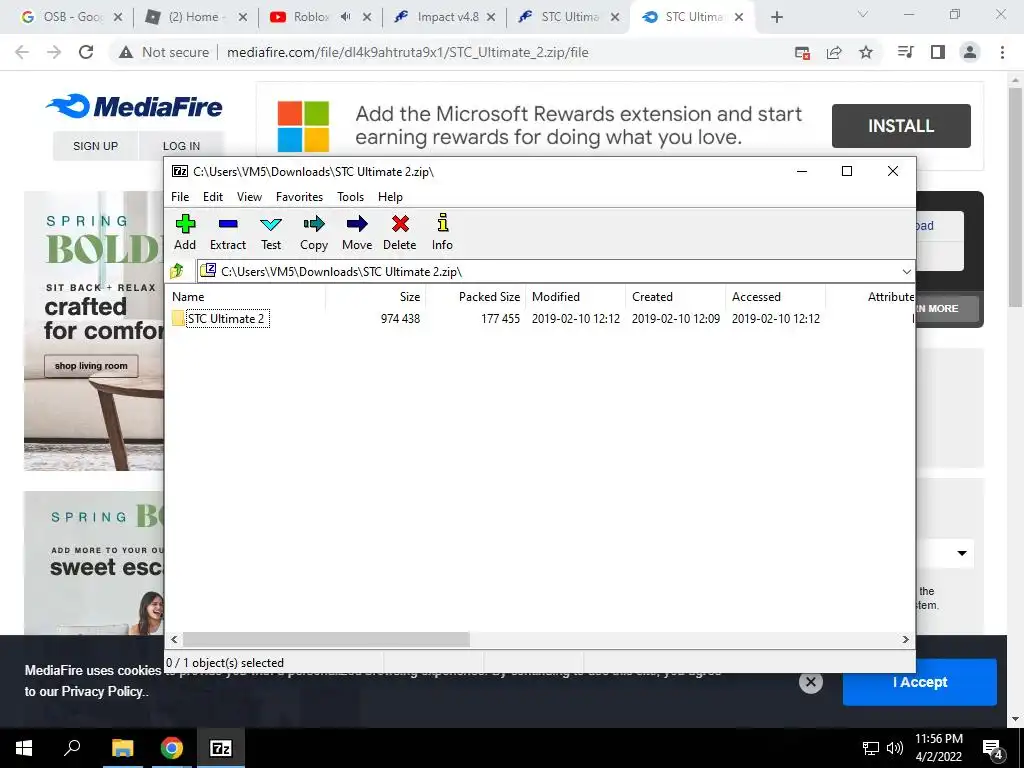Sort by Created column header
This screenshot has width=1024, height=768.
point(676,296)
